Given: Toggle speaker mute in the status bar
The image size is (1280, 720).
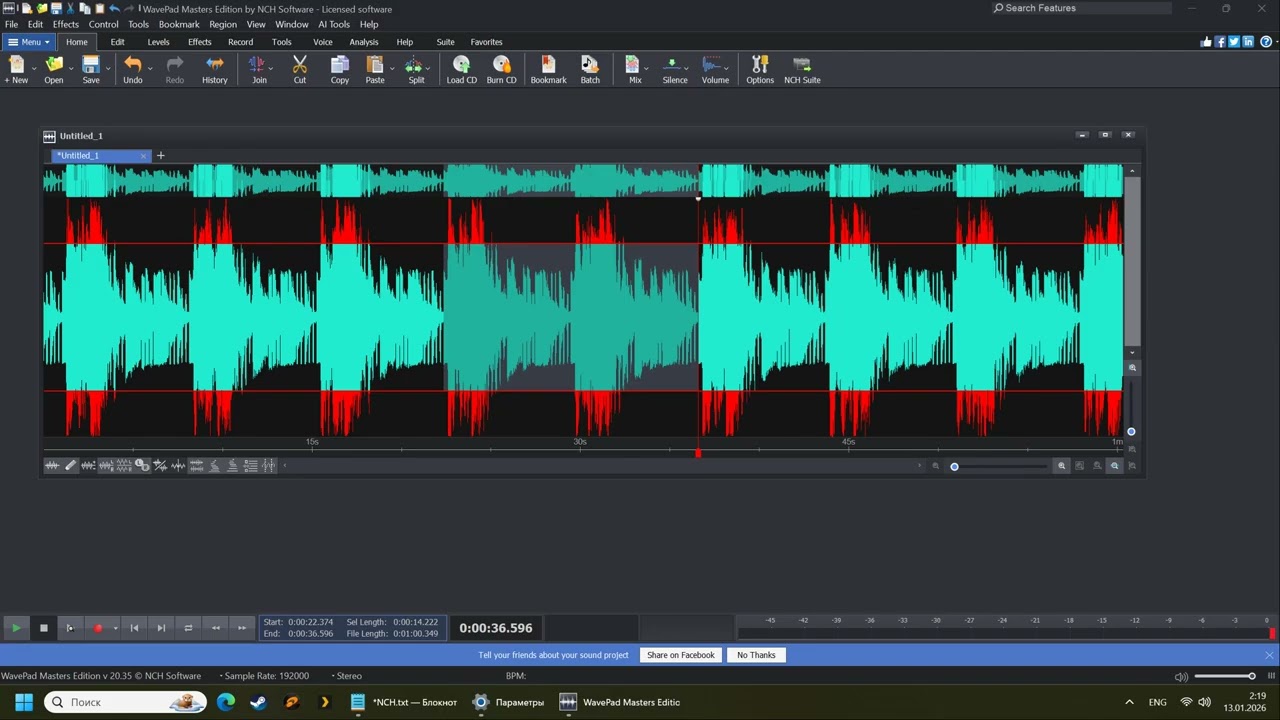Looking at the screenshot, I should click(x=1181, y=677).
